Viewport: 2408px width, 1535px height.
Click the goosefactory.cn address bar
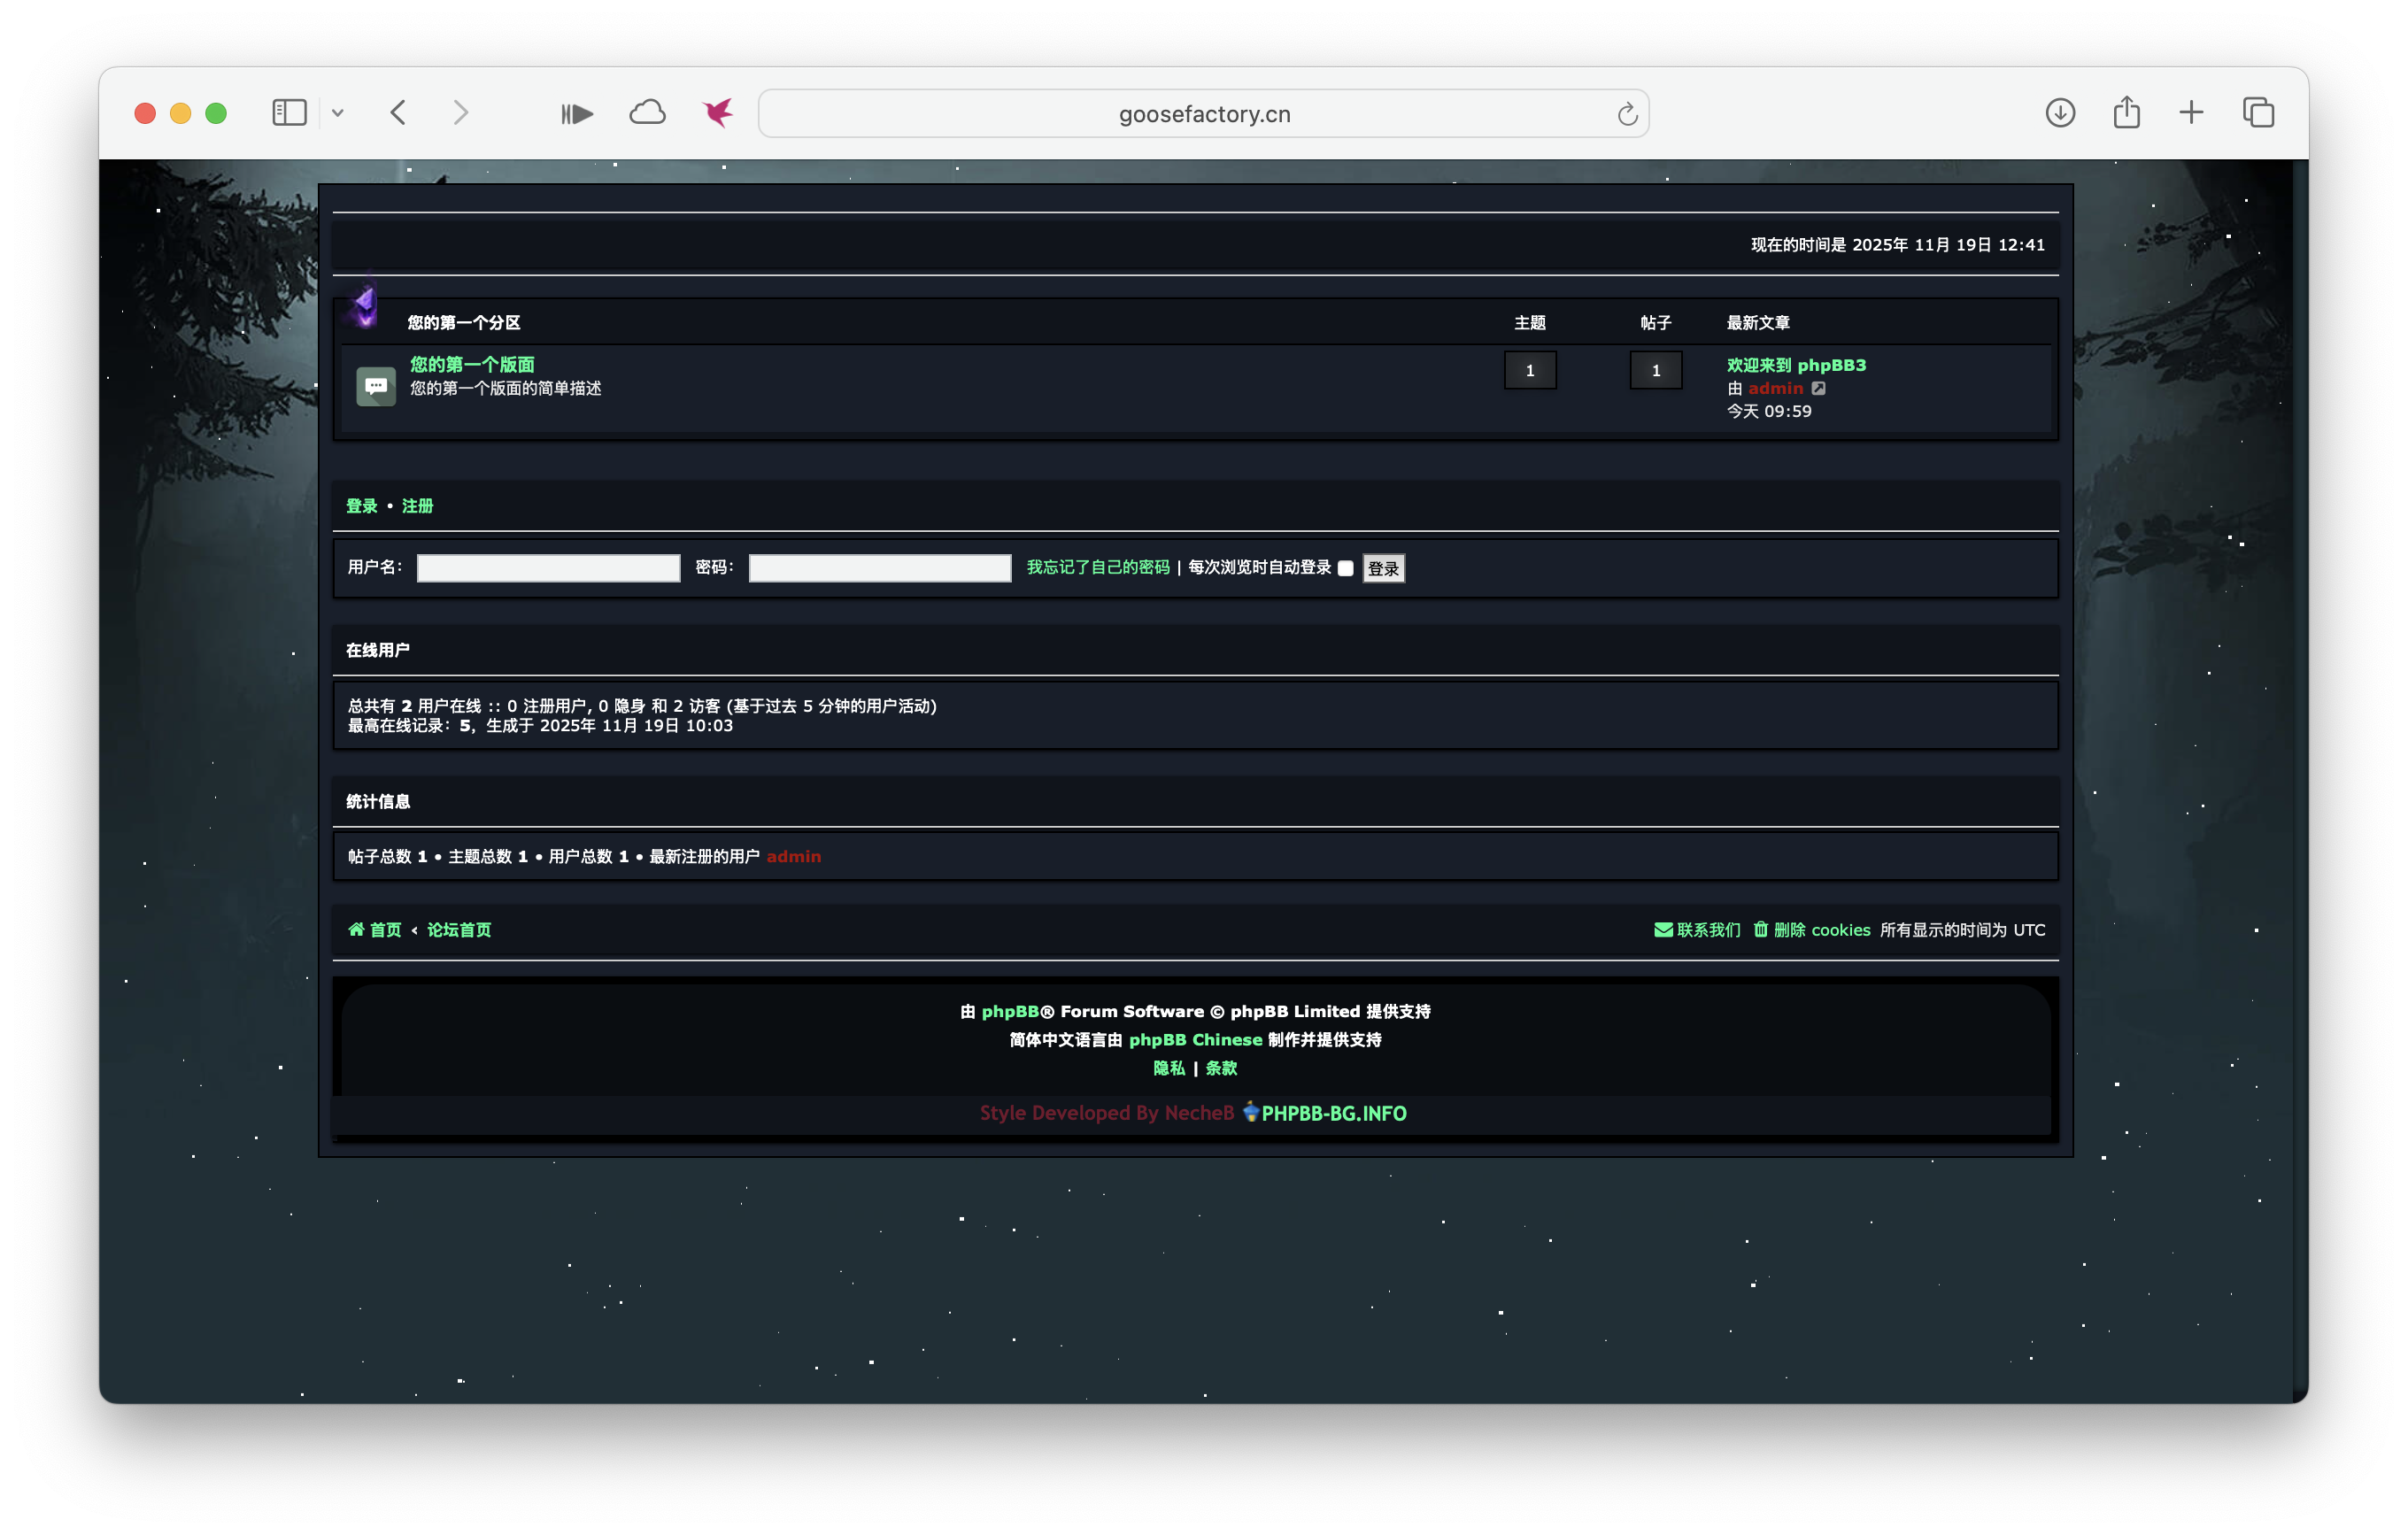1203,114
